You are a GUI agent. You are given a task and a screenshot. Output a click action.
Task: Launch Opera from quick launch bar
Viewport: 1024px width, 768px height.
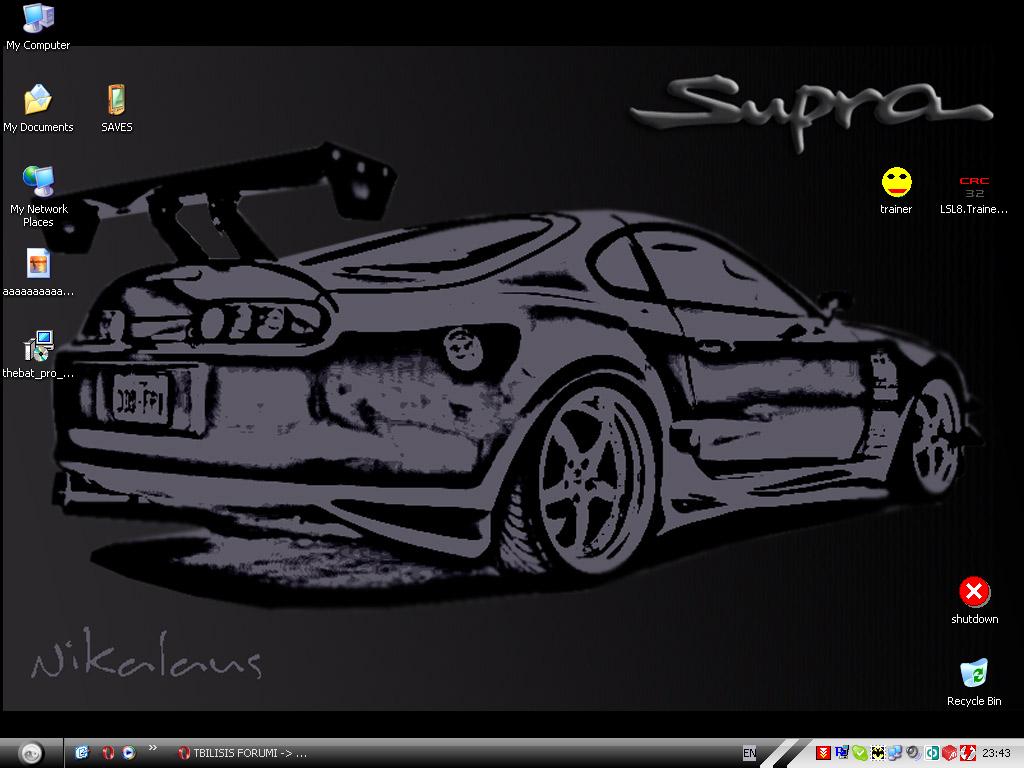(x=108, y=752)
